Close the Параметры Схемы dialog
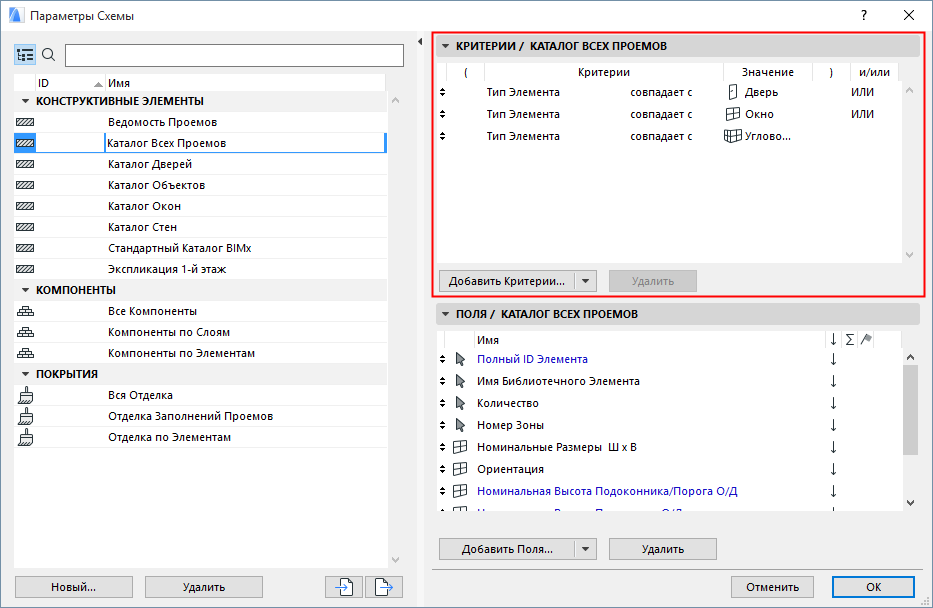Viewport: 933px width, 608px height. [x=909, y=15]
